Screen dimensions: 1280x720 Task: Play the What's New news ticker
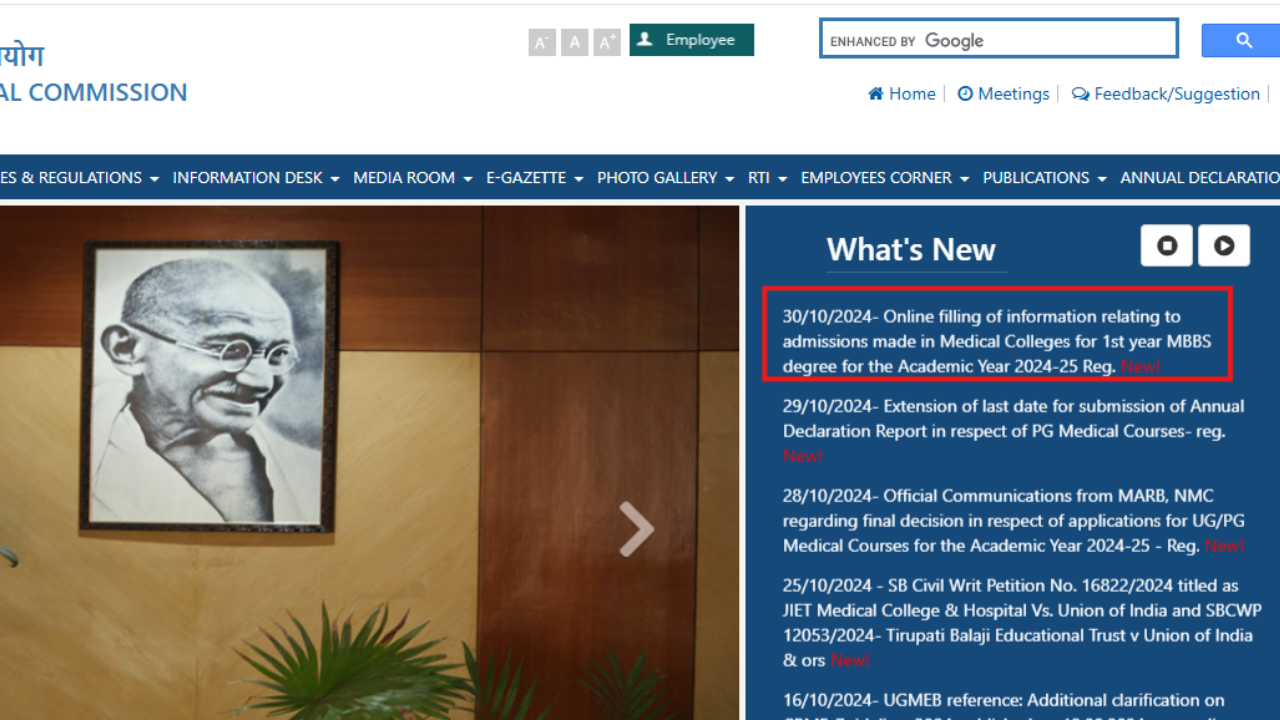(1223, 246)
